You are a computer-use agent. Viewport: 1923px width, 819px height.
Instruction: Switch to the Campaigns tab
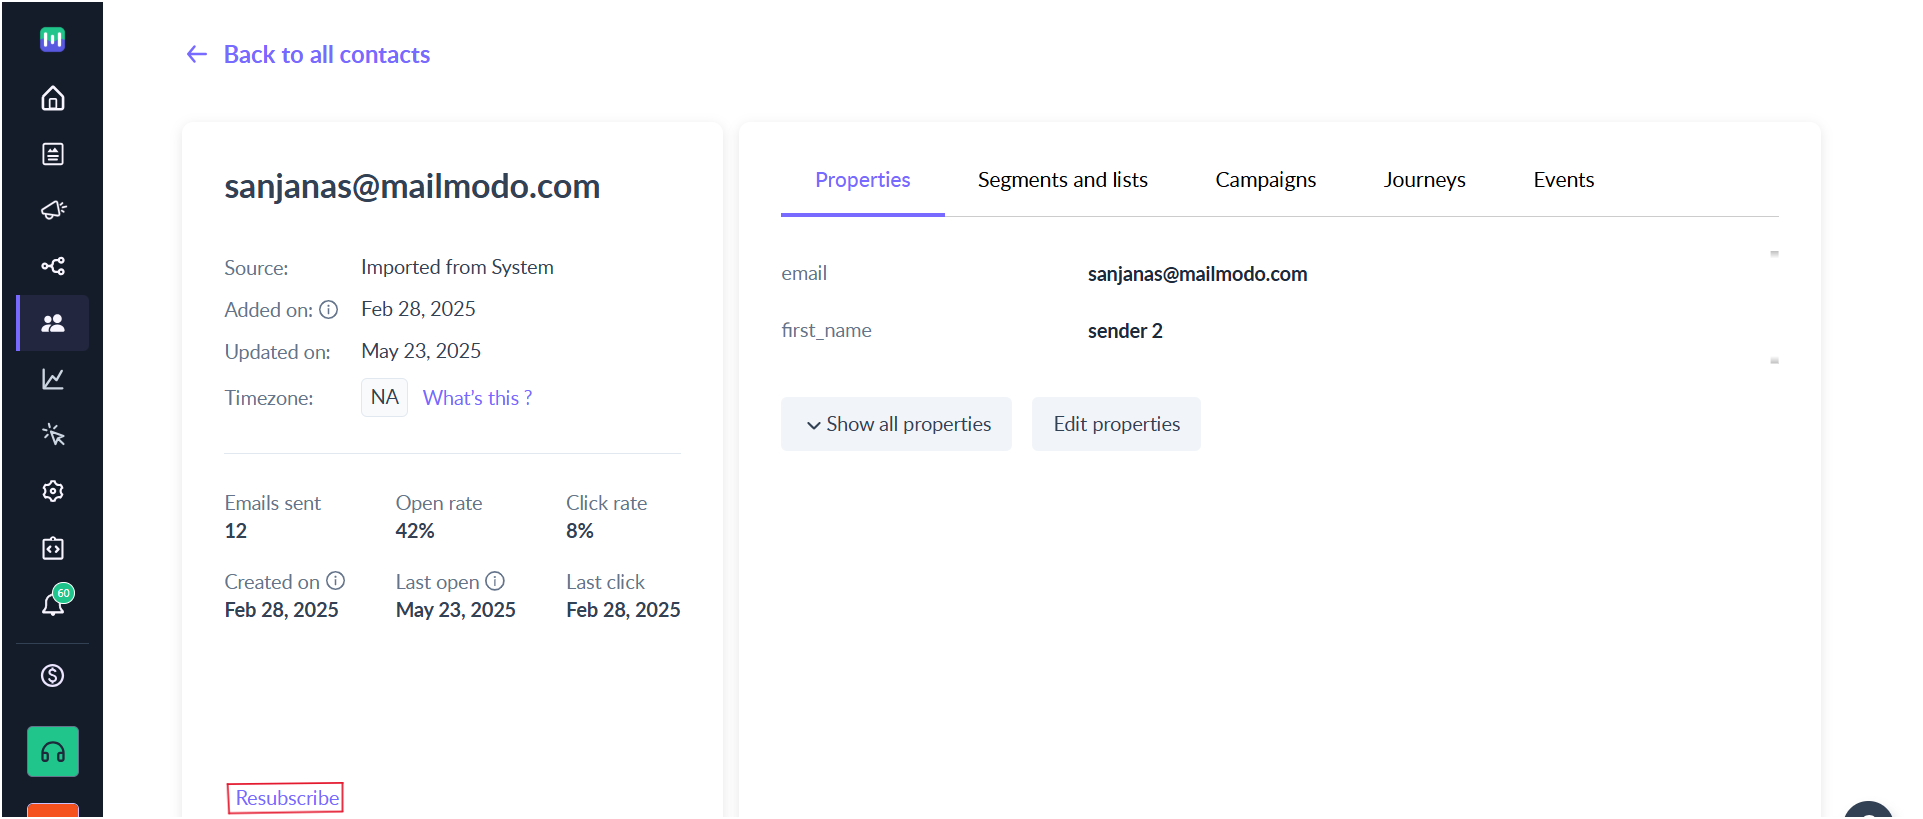1265,180
